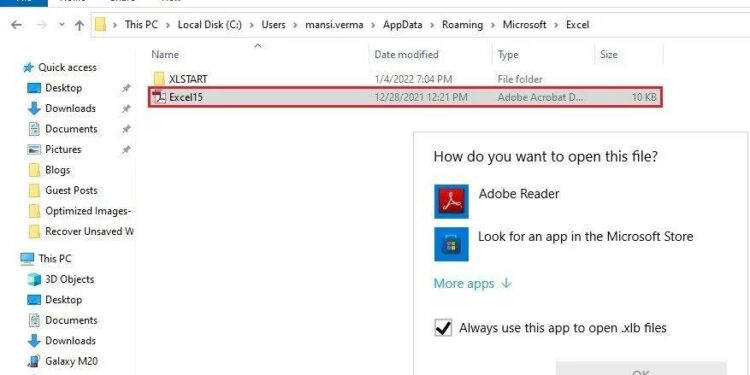Click the folder icon in address bar
Screen dimensions: 750x375
(100, 24)
